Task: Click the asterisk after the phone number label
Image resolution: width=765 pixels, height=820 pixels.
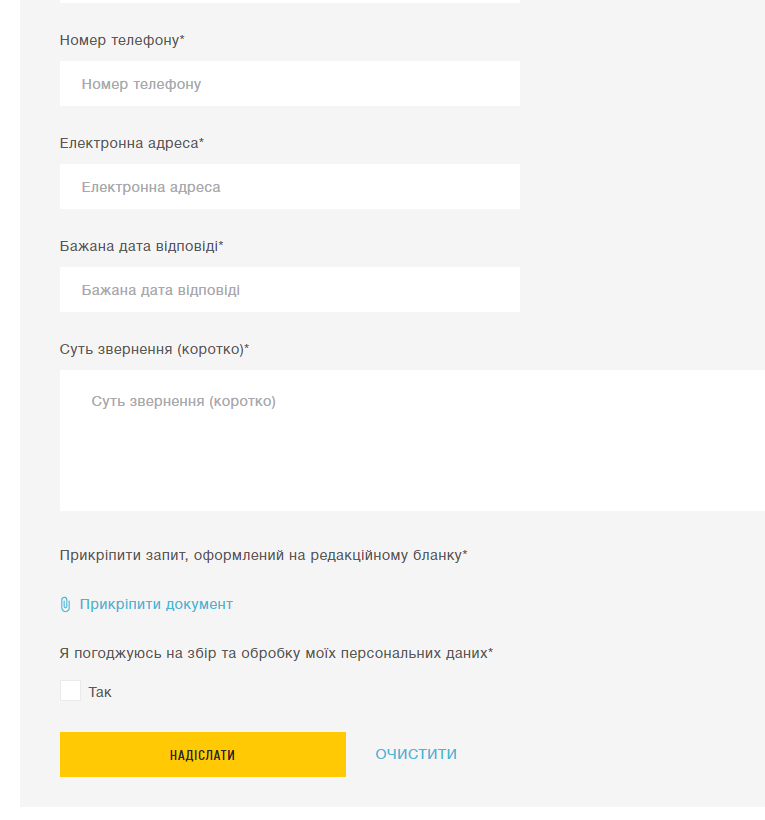Action: pyautogui.click(x=182, y=39)
